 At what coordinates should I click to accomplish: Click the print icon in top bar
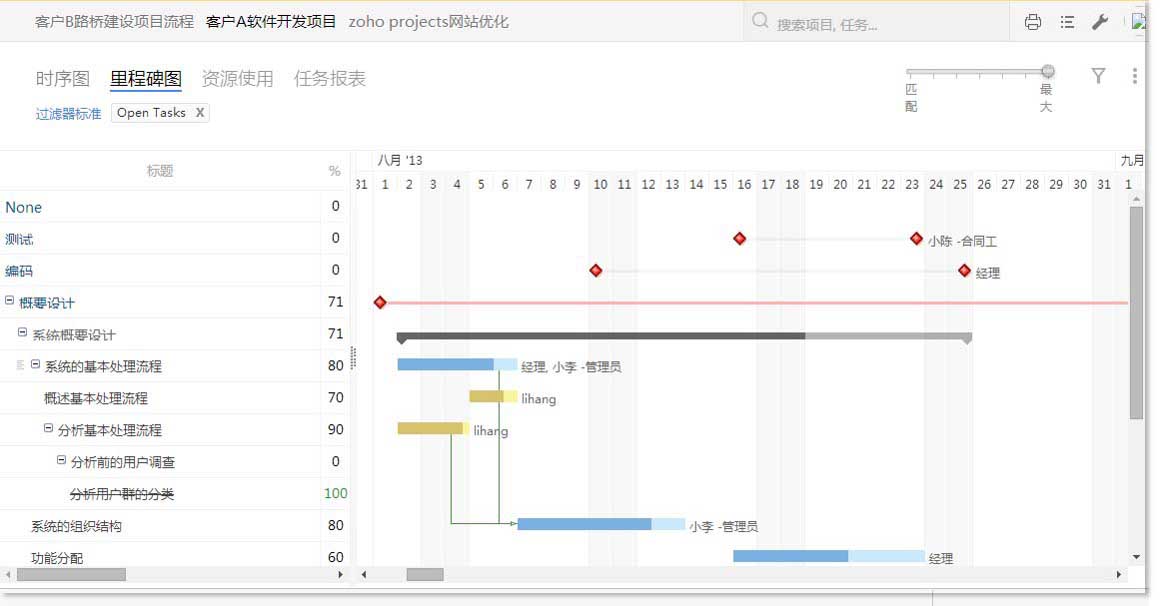[1032, 22]
